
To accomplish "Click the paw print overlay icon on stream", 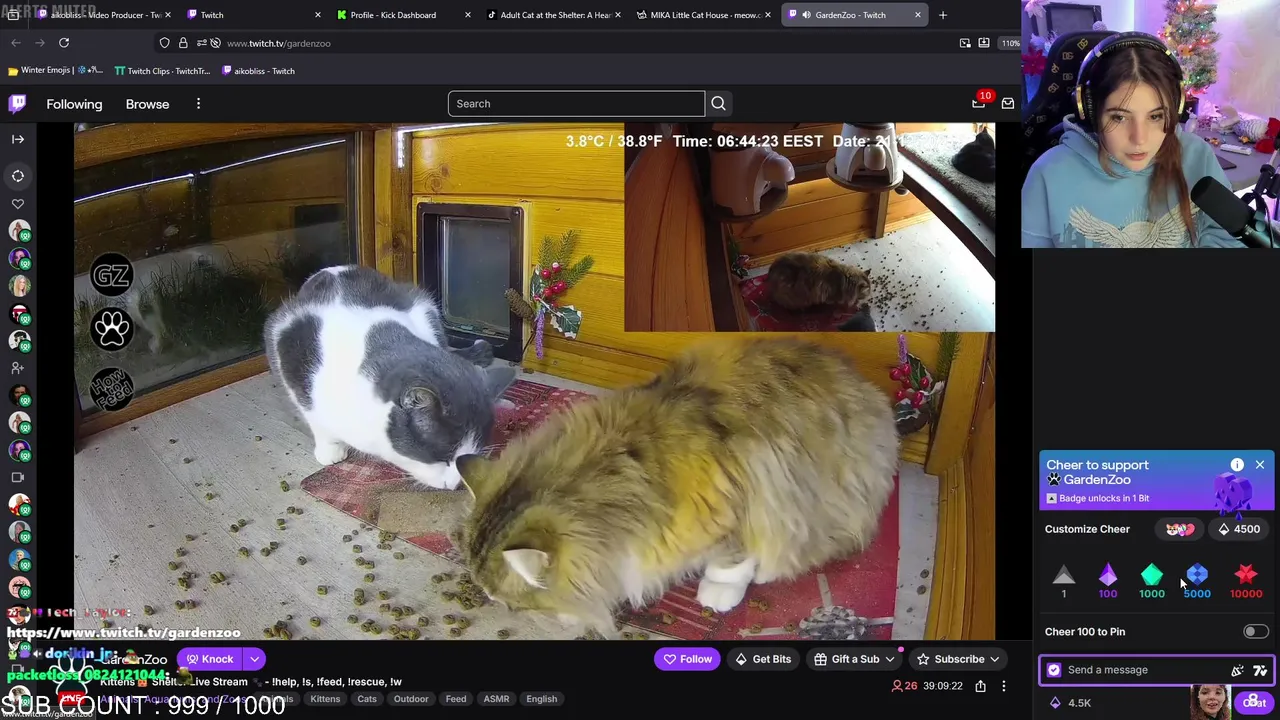I will [111, 328].
